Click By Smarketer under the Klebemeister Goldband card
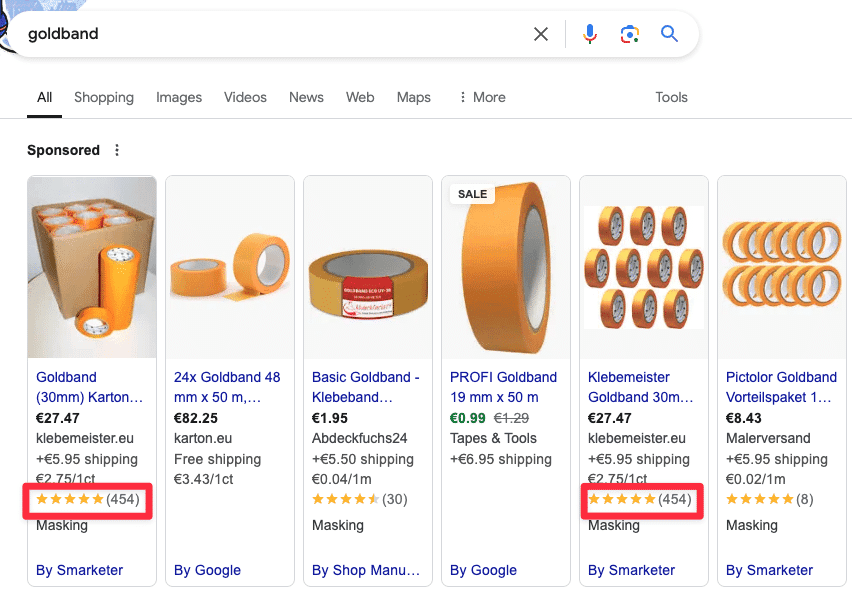The height and width of the screenshot is (608, 852). click(x=631, y=570)
